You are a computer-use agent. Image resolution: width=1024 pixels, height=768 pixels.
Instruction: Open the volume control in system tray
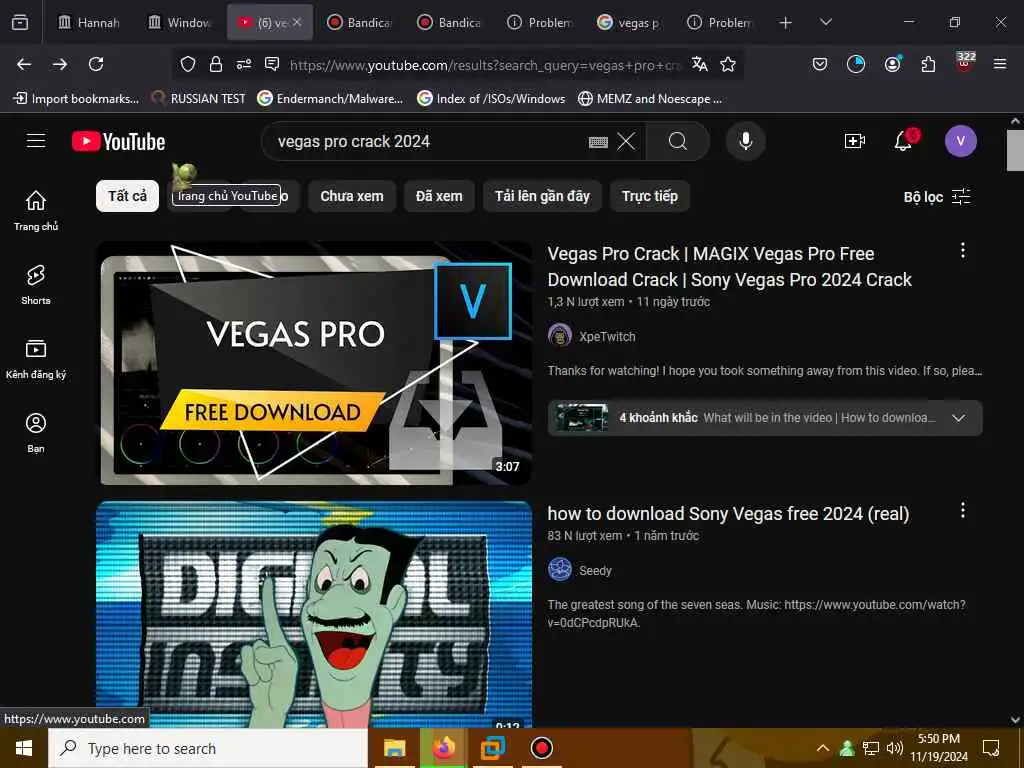pyautogui.click(x=895, y=748)
